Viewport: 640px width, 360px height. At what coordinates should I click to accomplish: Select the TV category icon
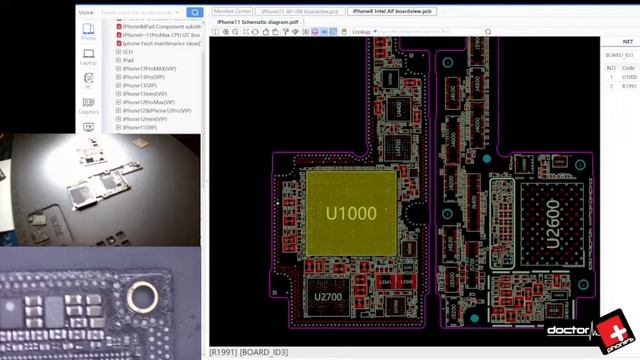(89, 127)
